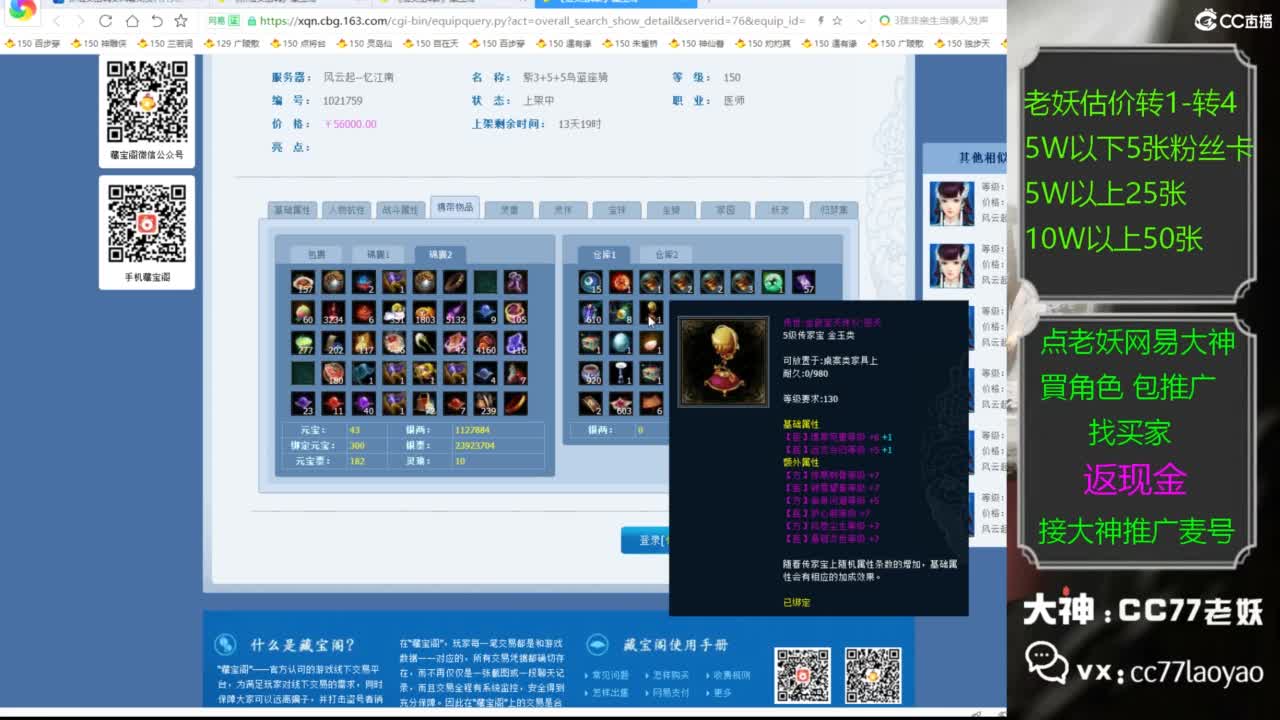Click the item stack showing 239
The height and width of the screenshot is (720, 1280).
click(485, 403)
